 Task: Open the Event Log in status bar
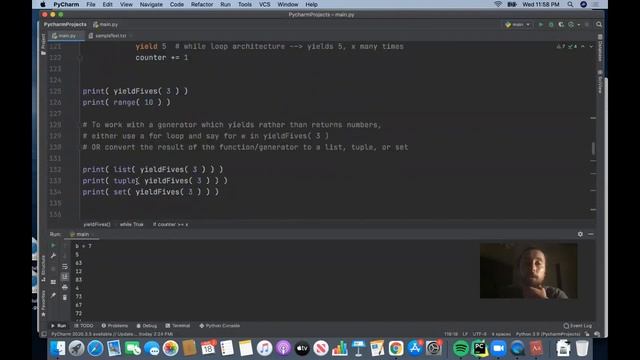click(x=578, y=326)
